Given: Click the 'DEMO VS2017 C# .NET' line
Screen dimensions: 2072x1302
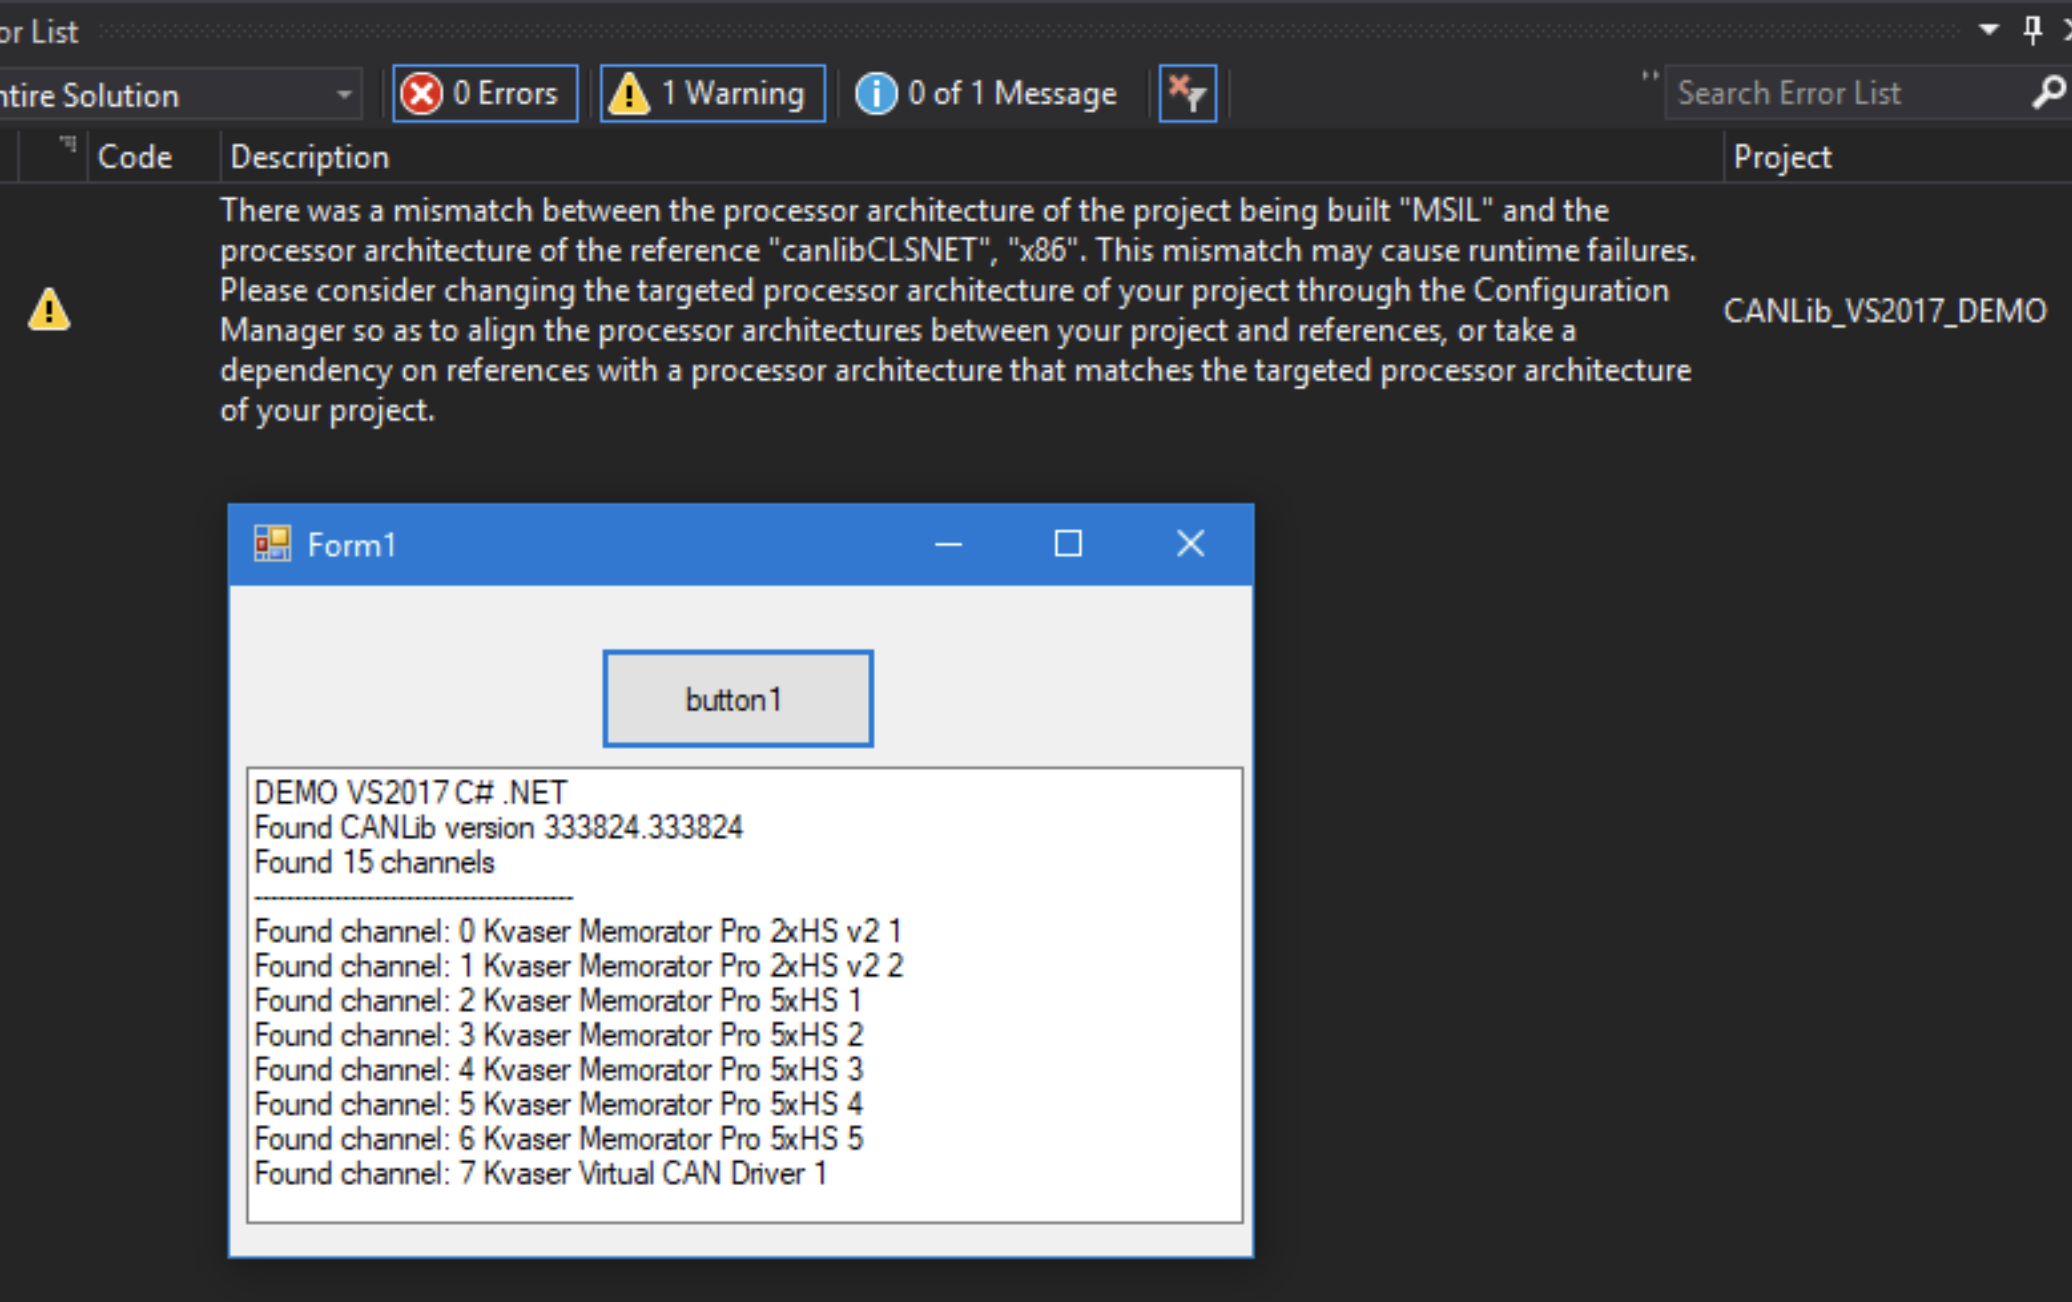Looking at the screenshot, I should (411, 793).
